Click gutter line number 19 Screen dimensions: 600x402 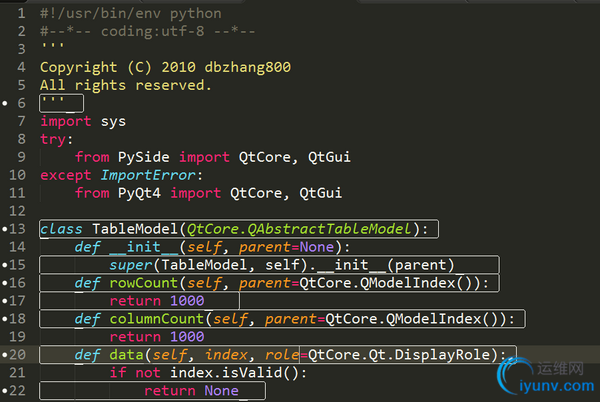(17, 337)
